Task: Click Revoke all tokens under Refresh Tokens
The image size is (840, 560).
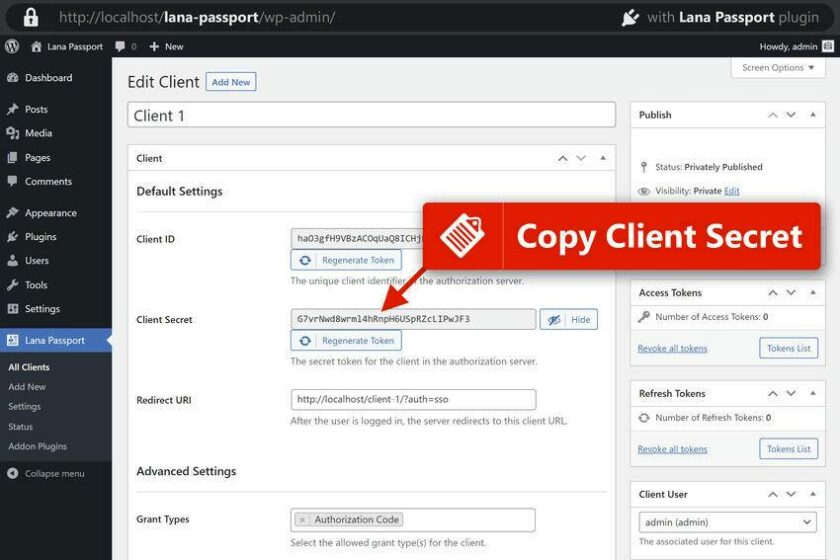Action: point(672,449)
